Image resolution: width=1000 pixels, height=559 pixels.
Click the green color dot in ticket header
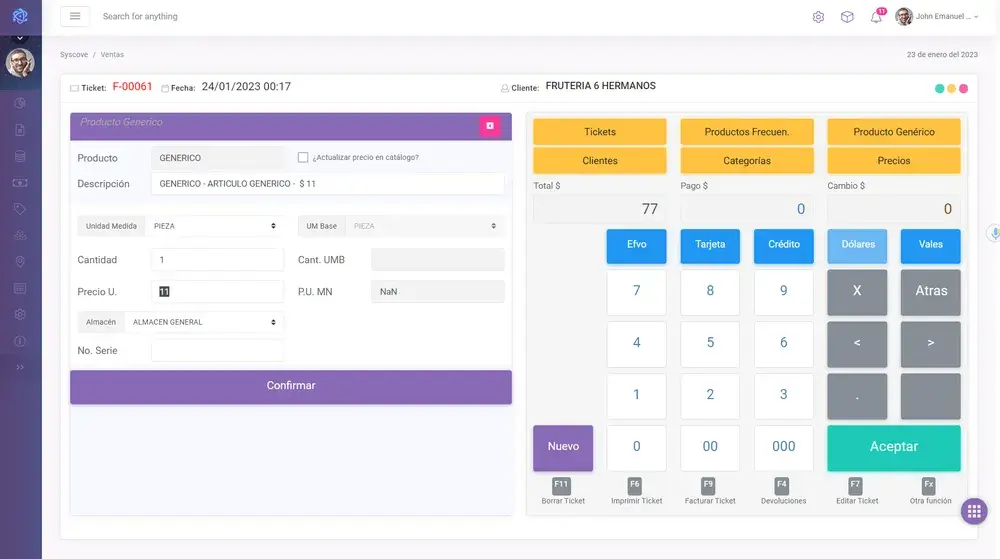point(939,89)
